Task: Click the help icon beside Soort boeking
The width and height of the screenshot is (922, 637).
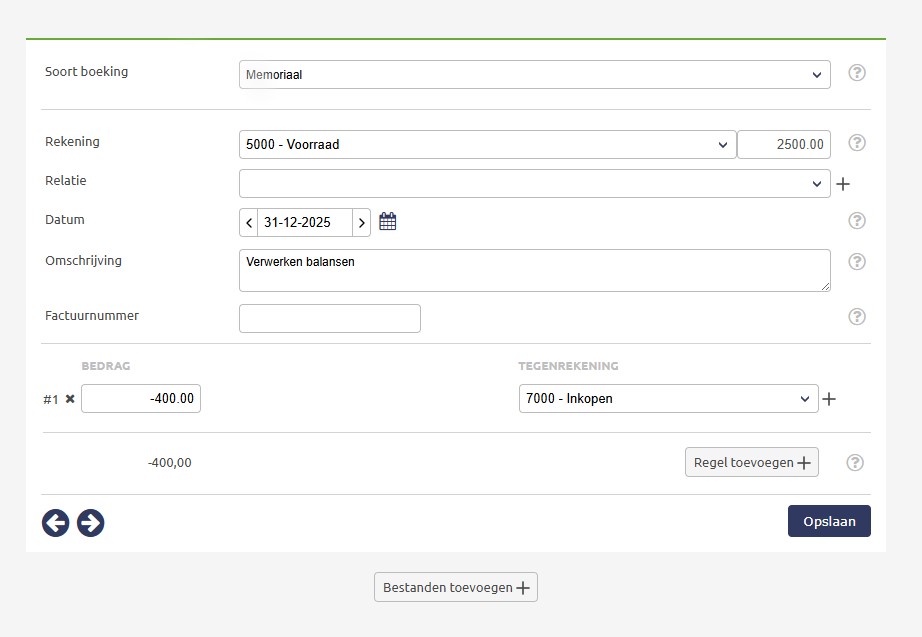Action: (x=856, y=73)
